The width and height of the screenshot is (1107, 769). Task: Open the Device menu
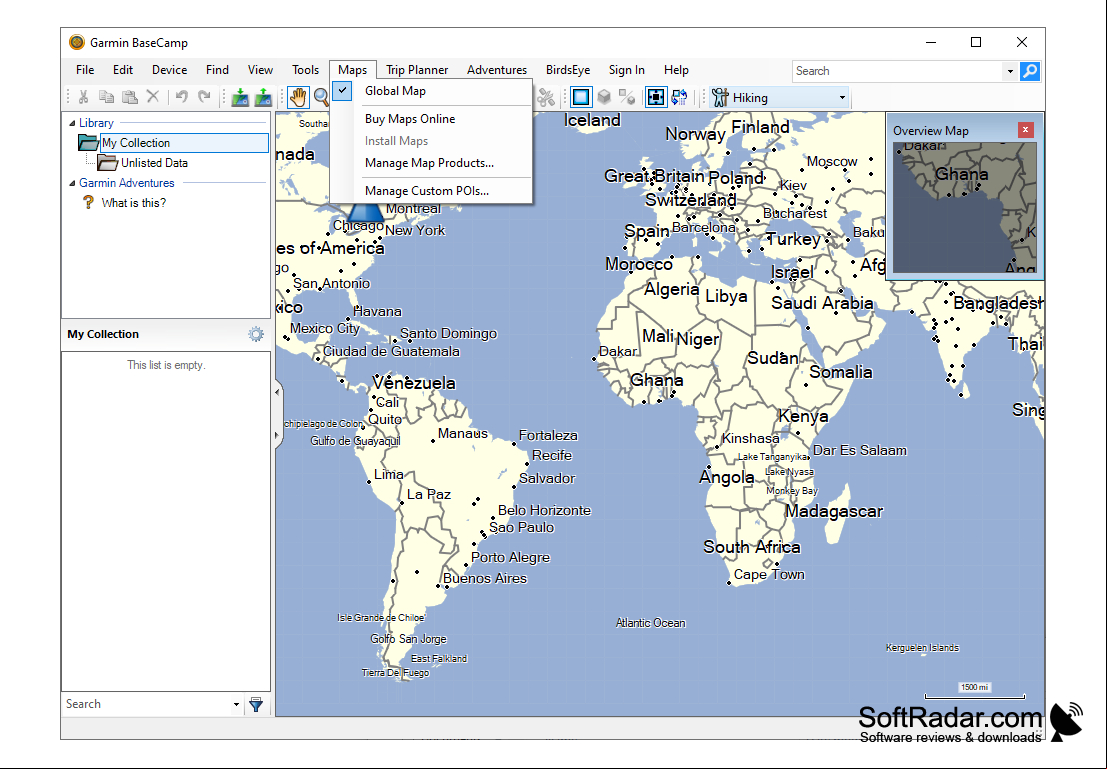coord(169,70)
